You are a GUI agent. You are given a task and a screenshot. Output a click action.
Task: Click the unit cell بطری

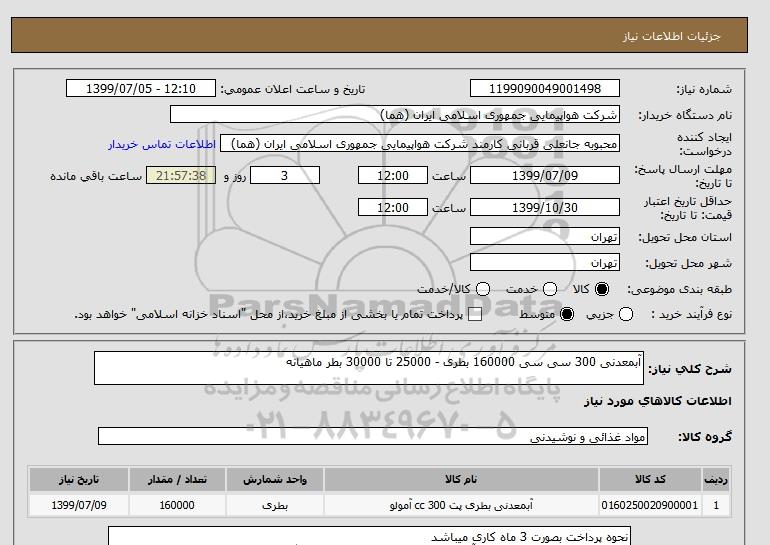click(275, 505)
